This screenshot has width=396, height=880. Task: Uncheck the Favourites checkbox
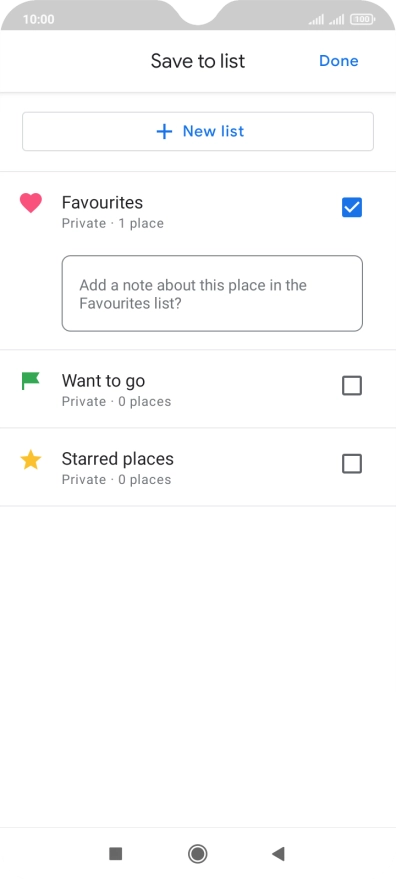pyautogui.click(x=352, y=208)
